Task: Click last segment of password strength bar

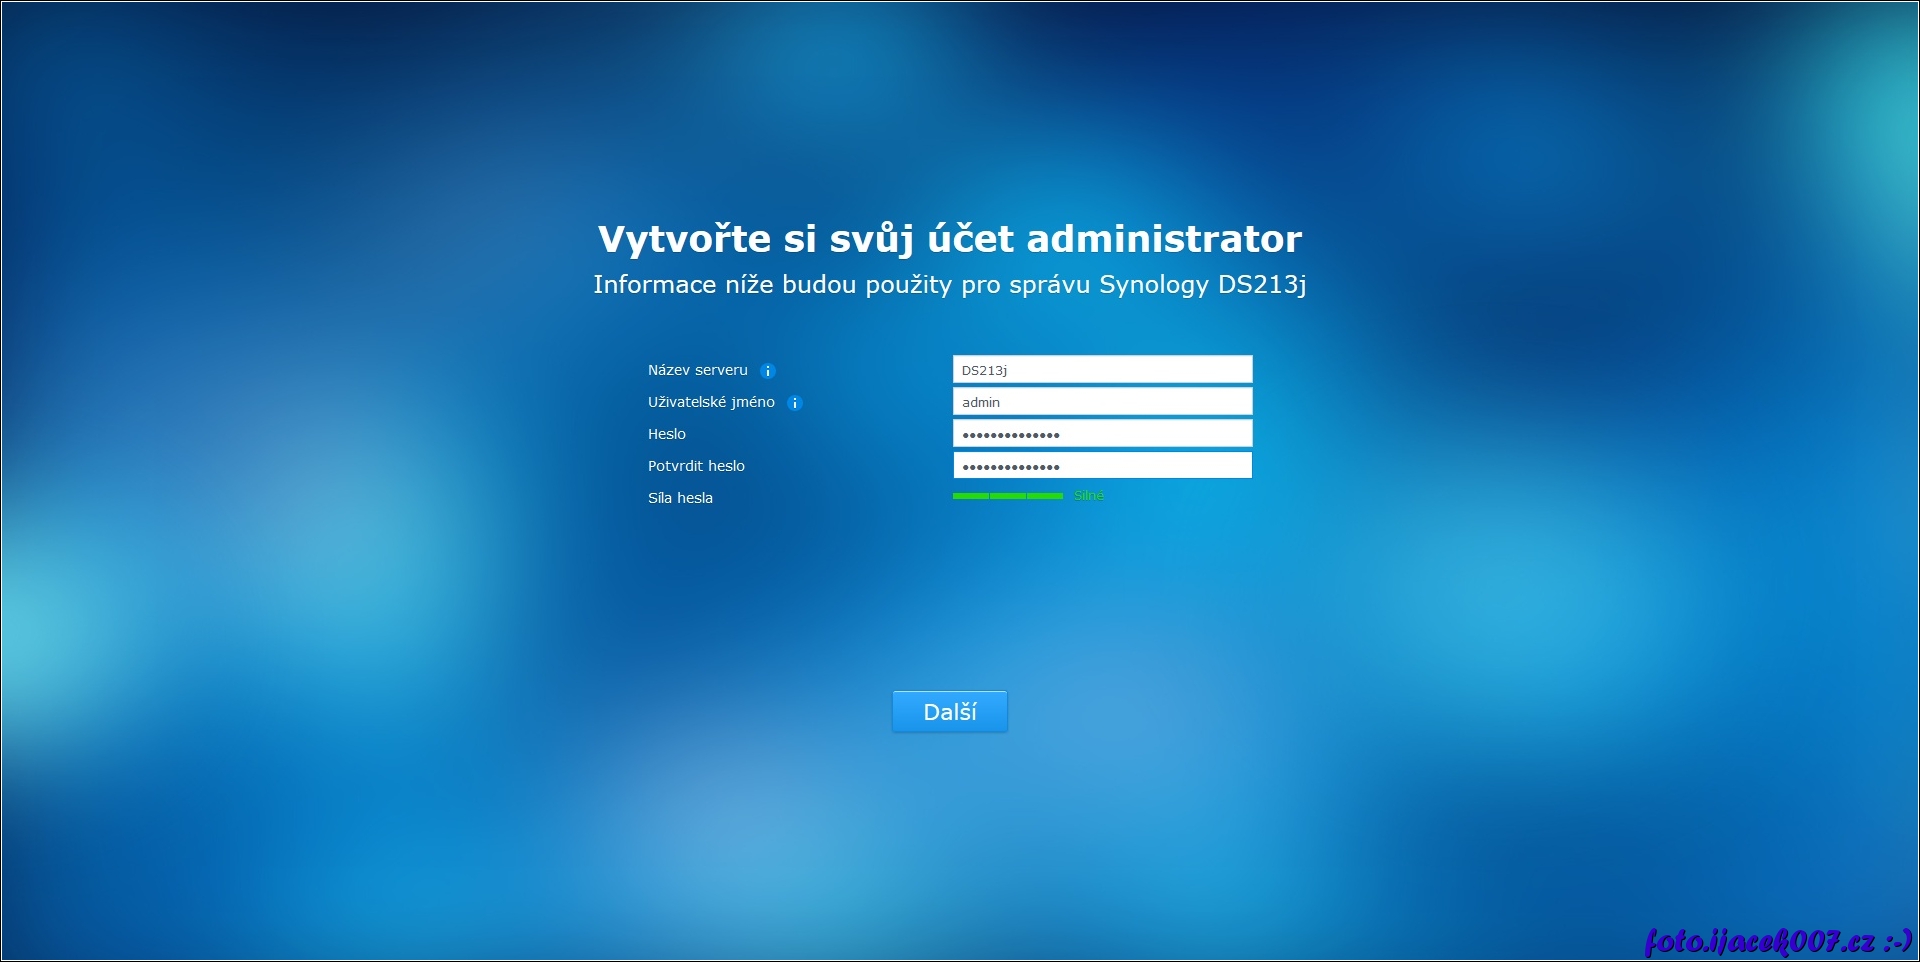Action: pos(1045,496)
